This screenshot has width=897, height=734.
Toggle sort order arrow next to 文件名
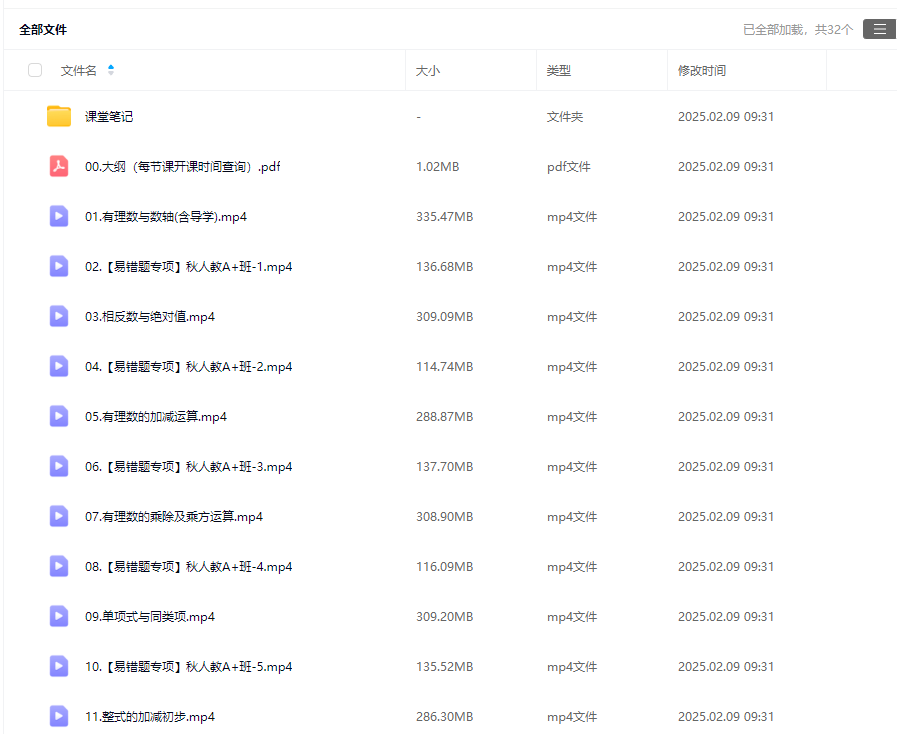click(x=111, y=70)
